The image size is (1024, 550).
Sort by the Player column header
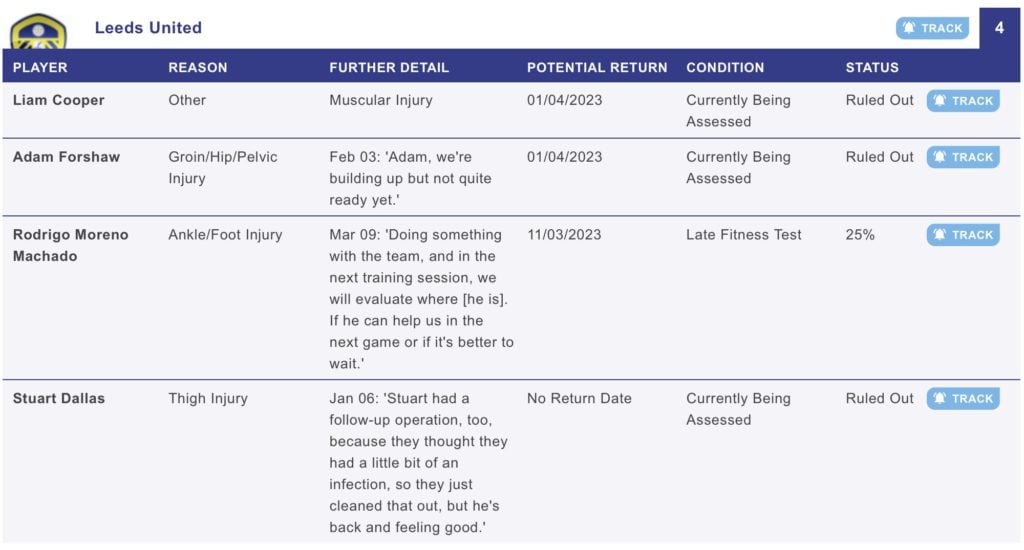coord(40,67)
